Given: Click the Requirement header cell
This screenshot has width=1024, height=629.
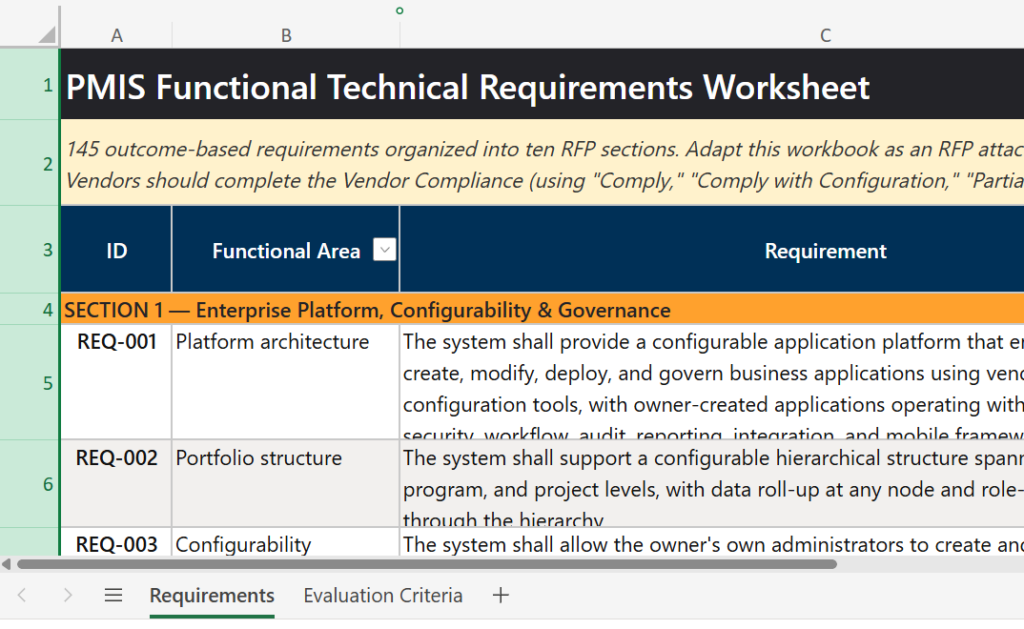Looking at the screenshot, I should 712,250.
